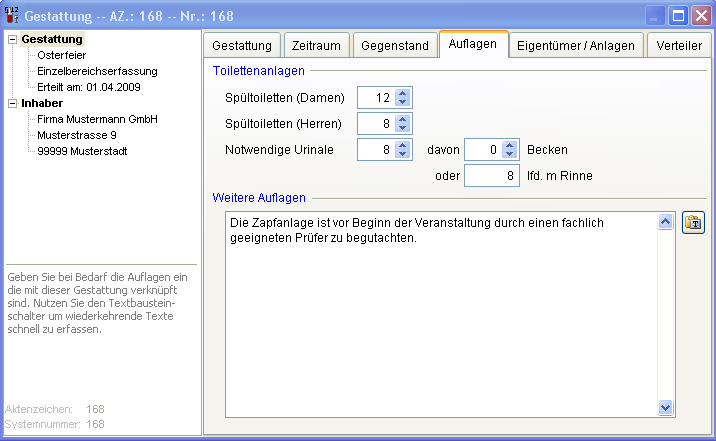Select Osterfeier in the tree
Screen dimensions: 716x441
[x=61, y=55]
